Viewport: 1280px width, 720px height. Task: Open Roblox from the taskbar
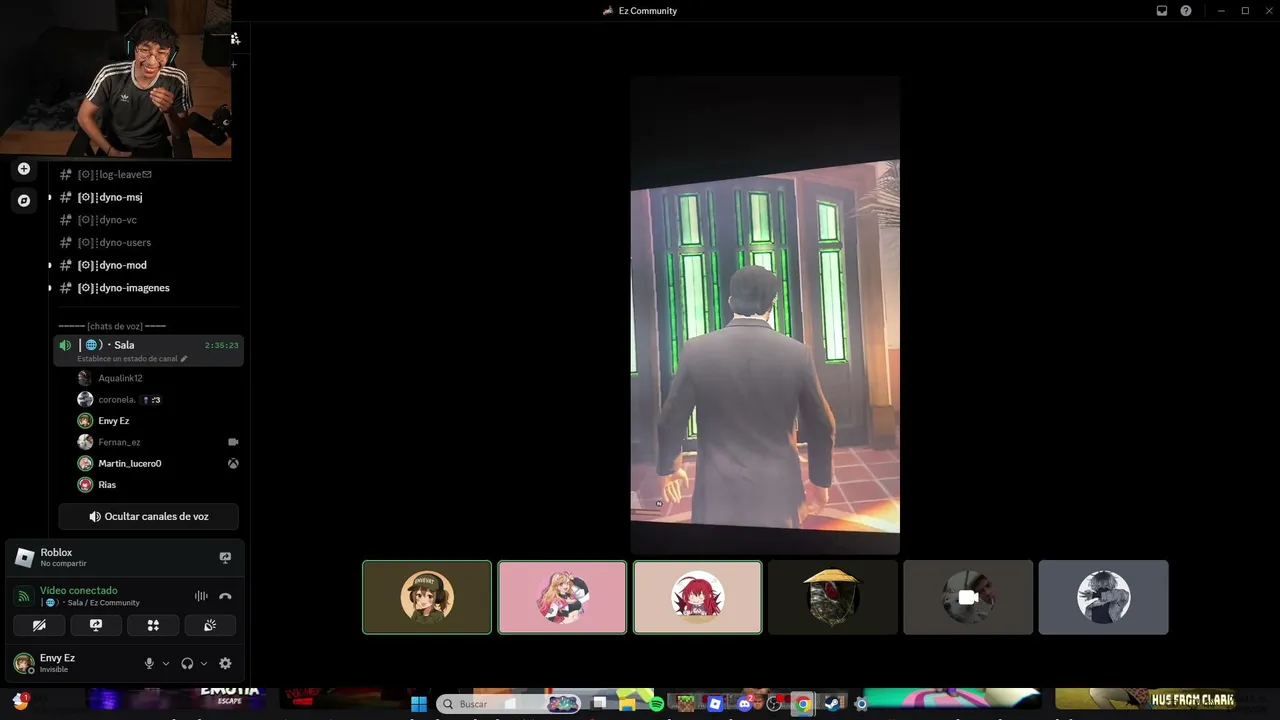(x=715, y=704)
